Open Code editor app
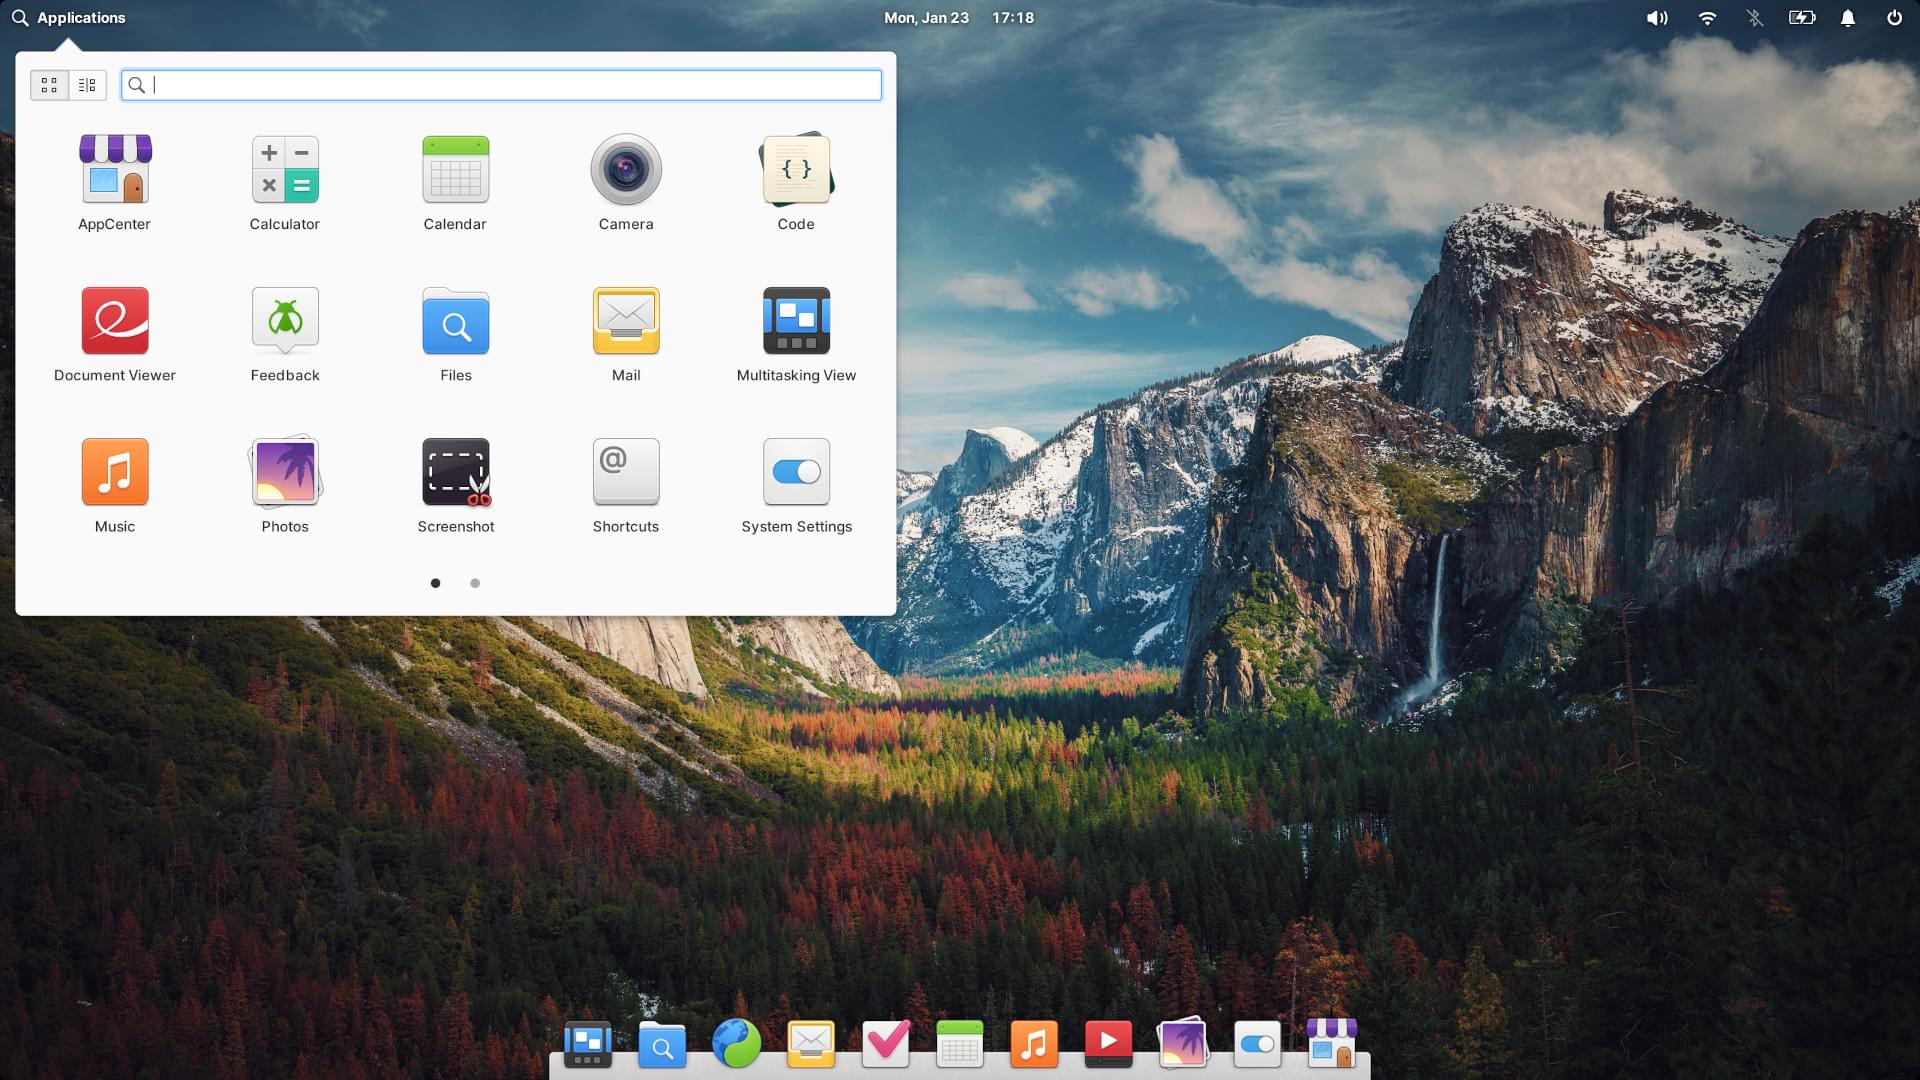The width and height of the screenshot is (1920, 1080). pyautogui.click(x=795, y=169)
